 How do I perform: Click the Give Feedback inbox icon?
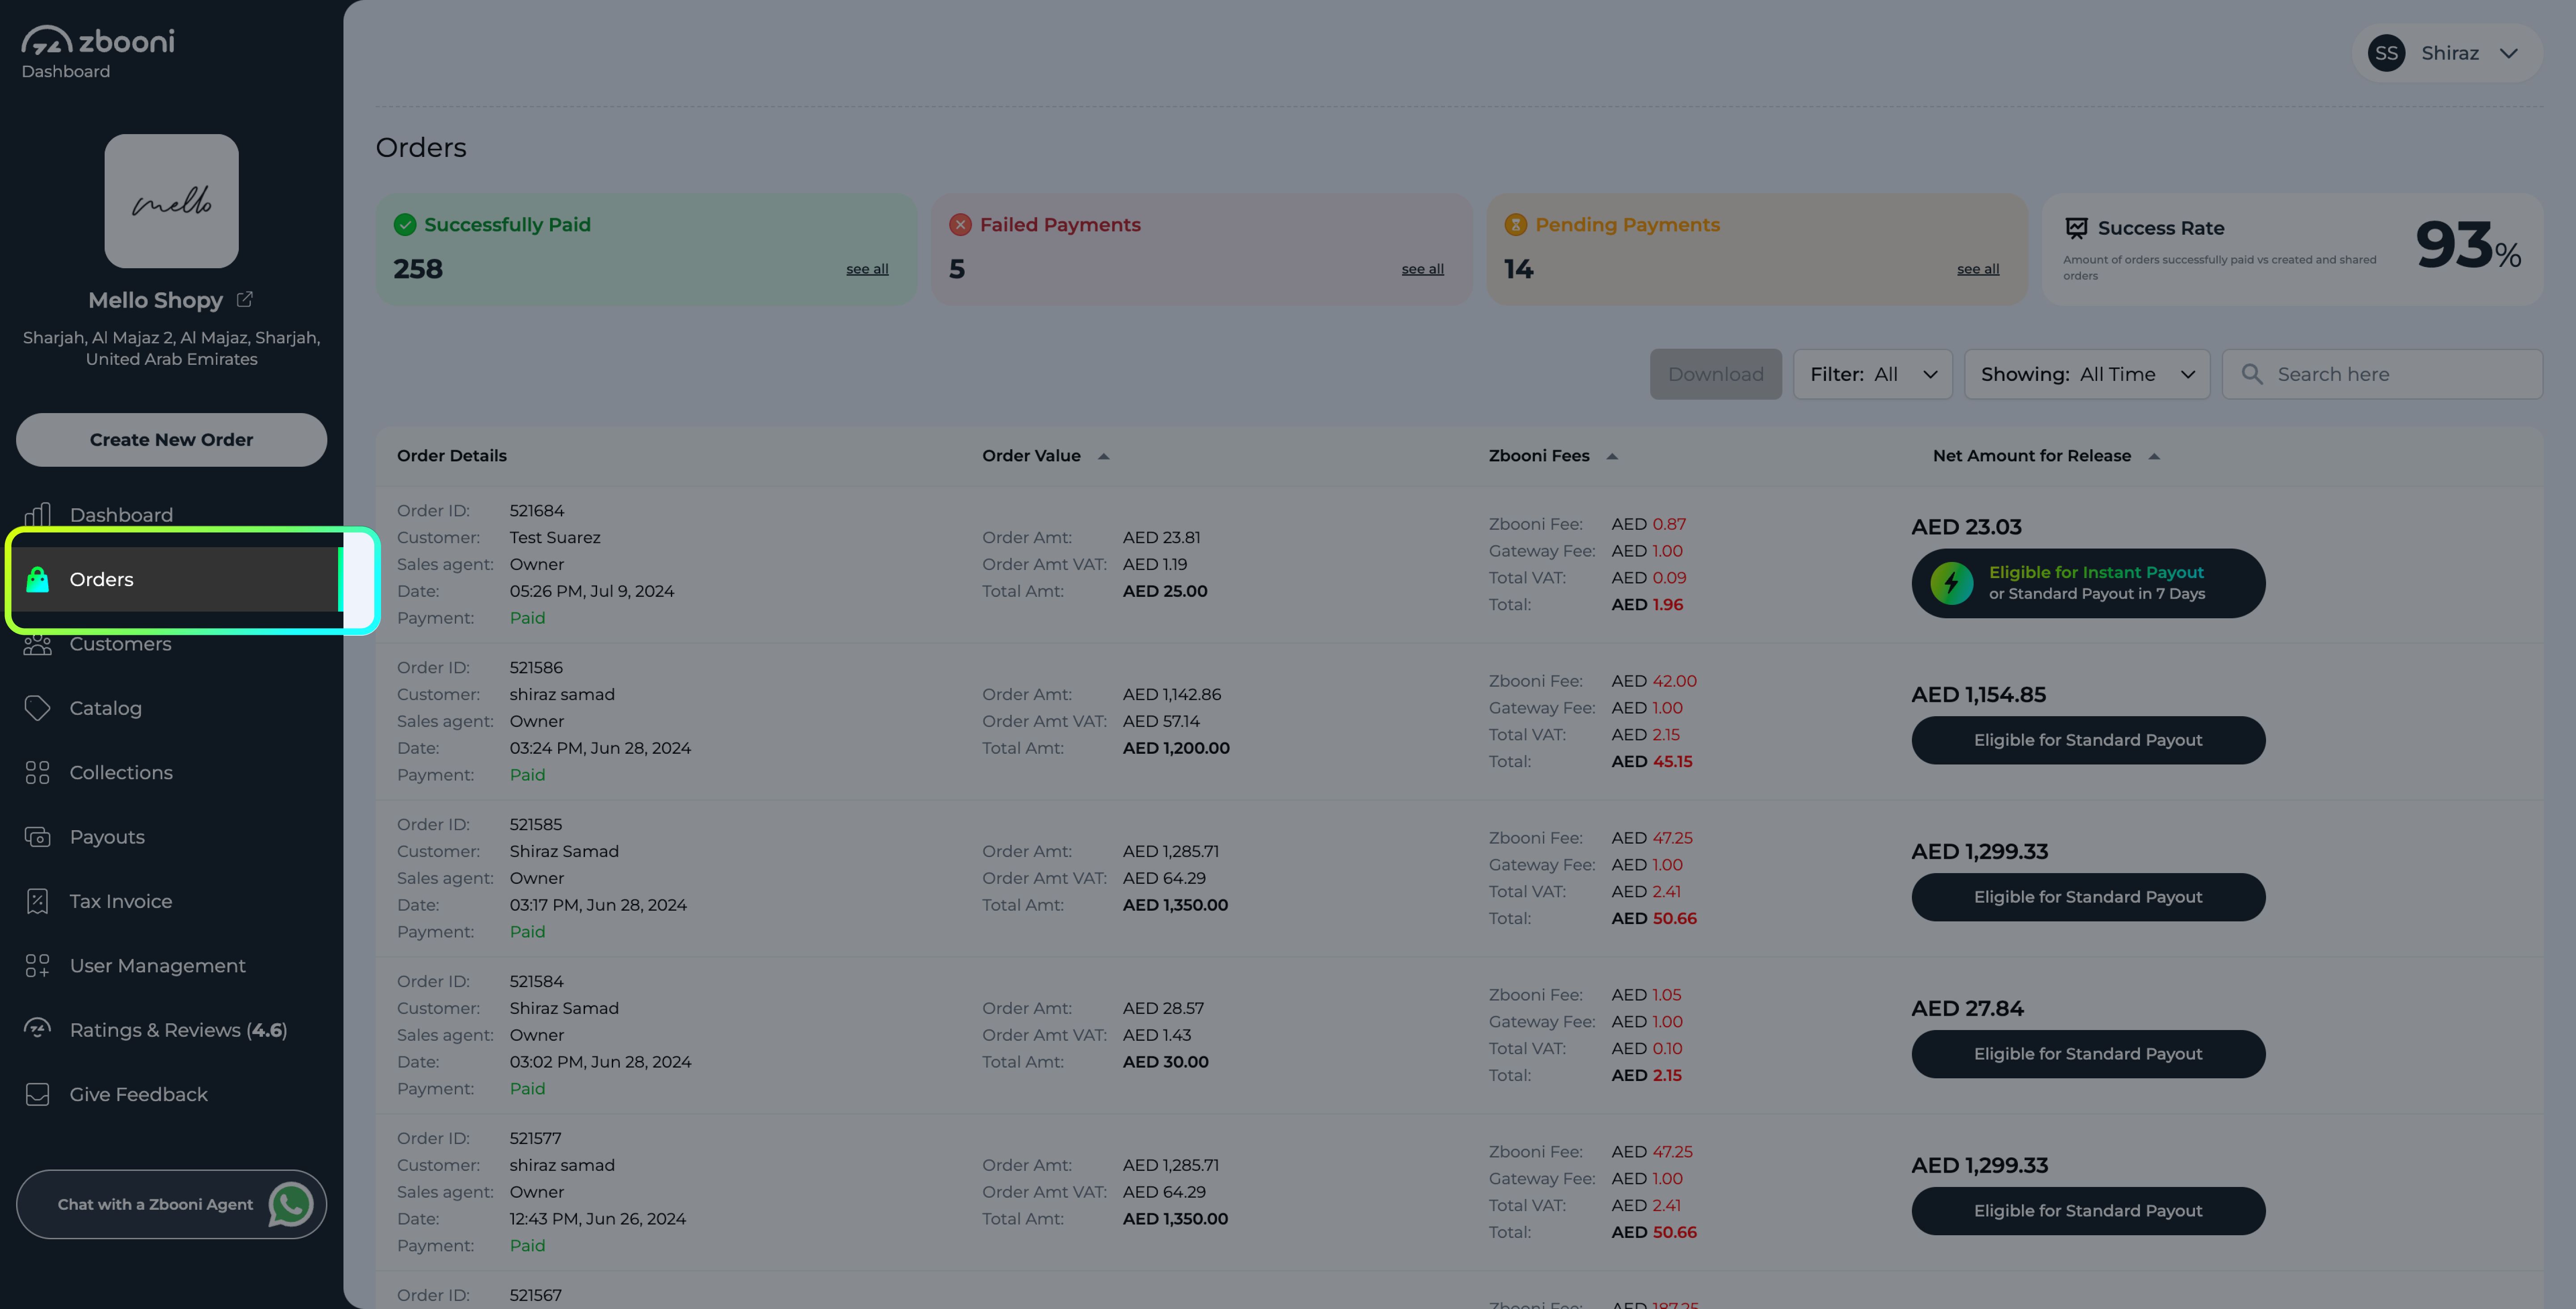click(37, 1094)
